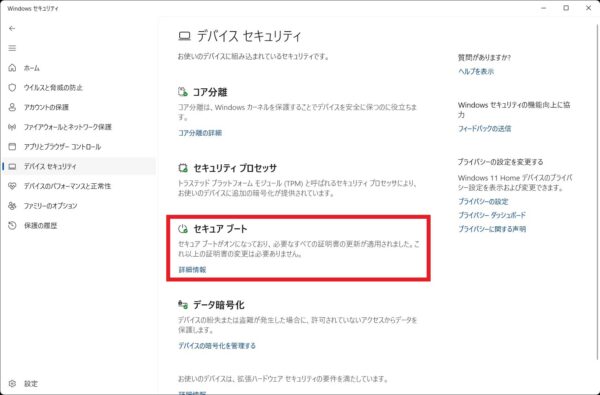Click the back arrow icon
This screenshot has width=600, height=395.
click(12, 28)
